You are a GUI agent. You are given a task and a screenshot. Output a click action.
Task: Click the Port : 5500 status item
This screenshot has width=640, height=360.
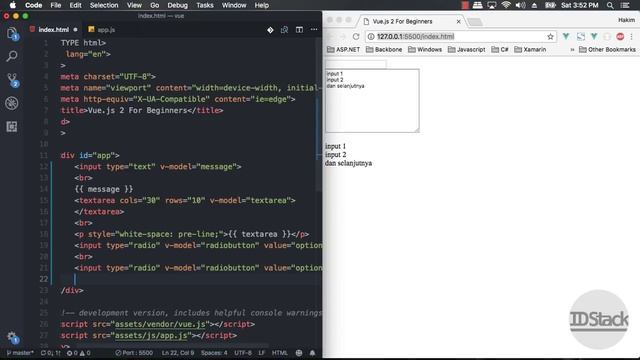tap(134, 353)
